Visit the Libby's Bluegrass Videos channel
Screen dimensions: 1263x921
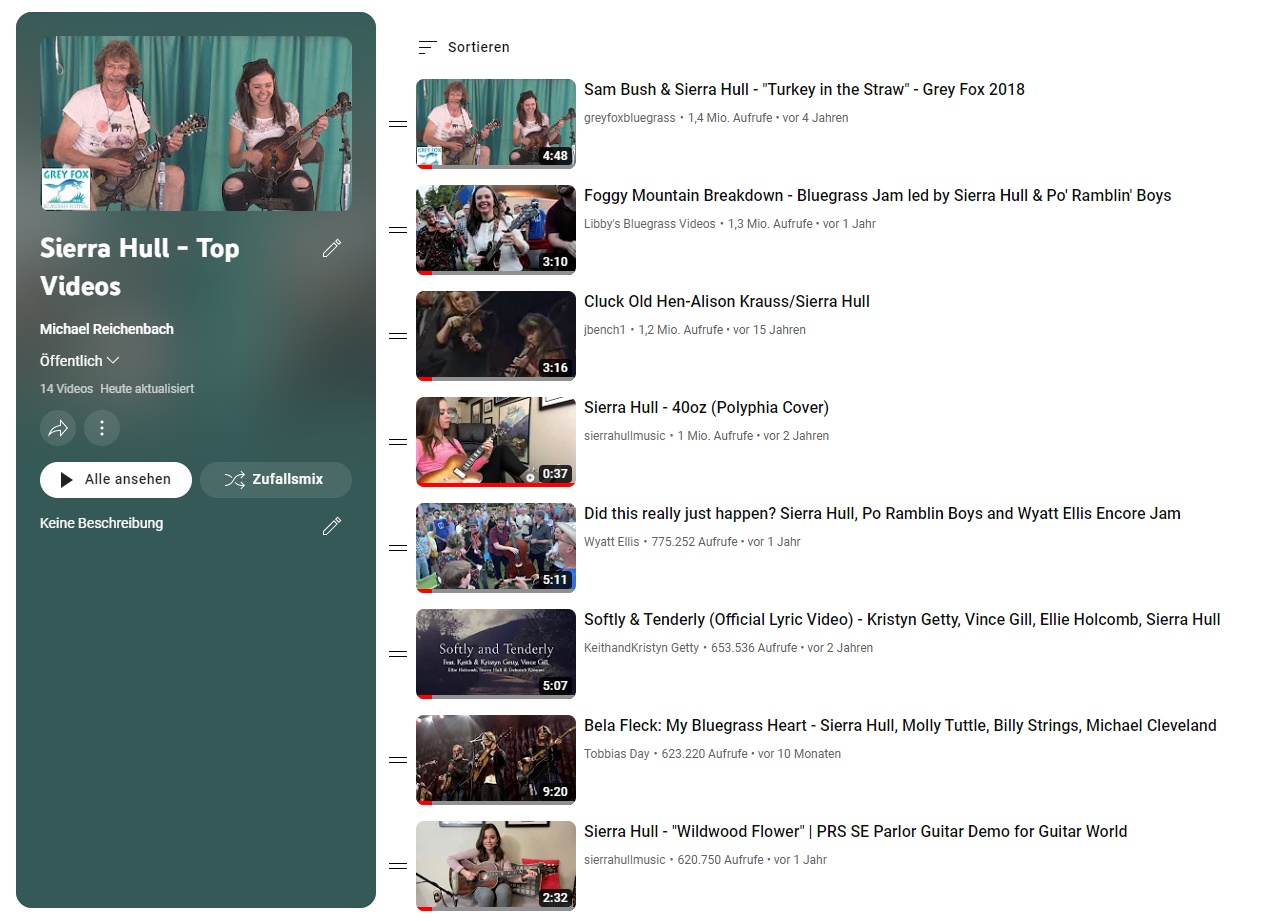tap(650, 224)
